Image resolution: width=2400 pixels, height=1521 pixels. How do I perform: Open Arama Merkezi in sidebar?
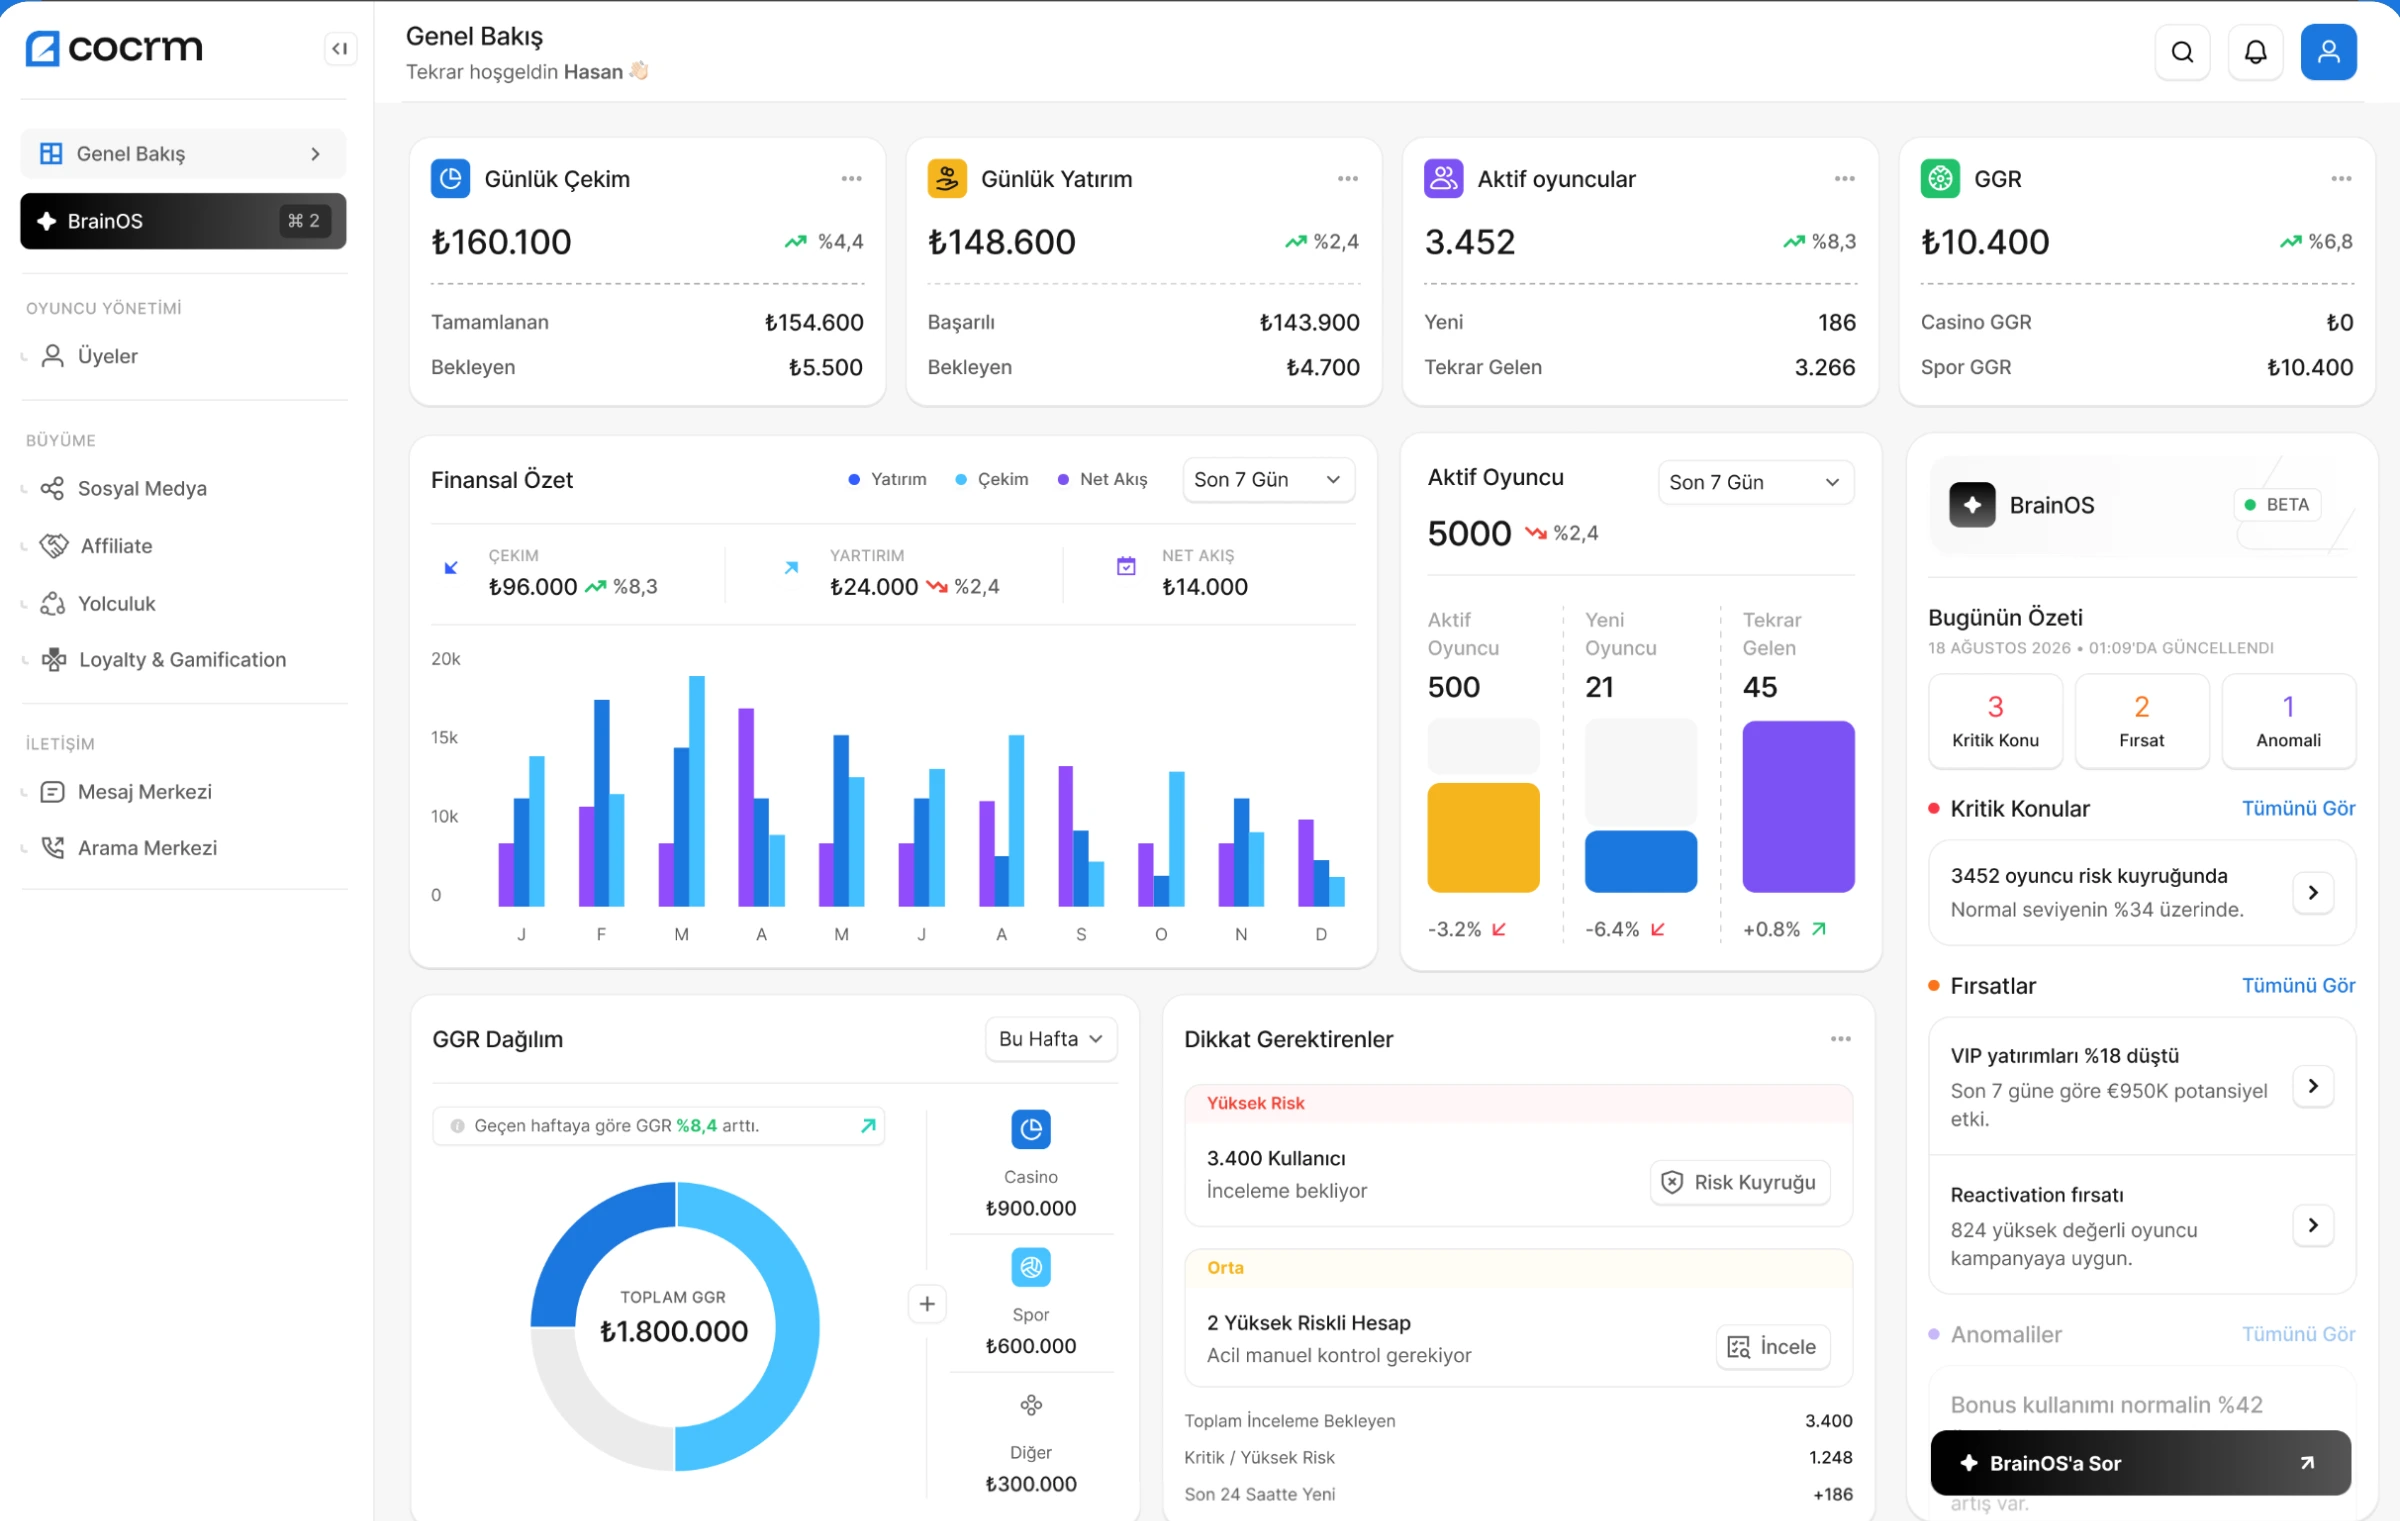(x=129, y=848)
